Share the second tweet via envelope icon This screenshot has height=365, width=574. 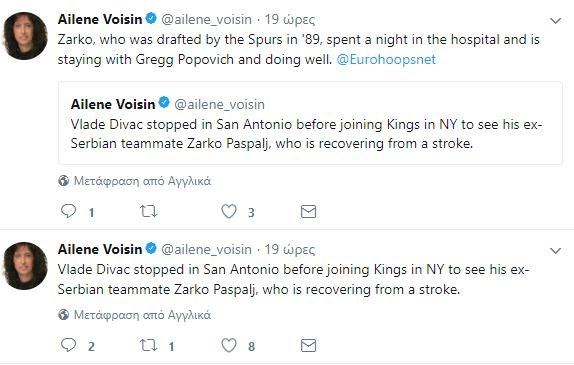pyautogui.click(x=308, y=345)
